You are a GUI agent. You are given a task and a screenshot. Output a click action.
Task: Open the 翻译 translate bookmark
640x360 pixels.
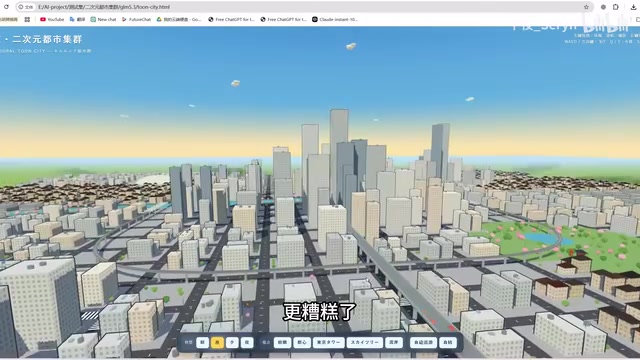(x=78, y=19)
